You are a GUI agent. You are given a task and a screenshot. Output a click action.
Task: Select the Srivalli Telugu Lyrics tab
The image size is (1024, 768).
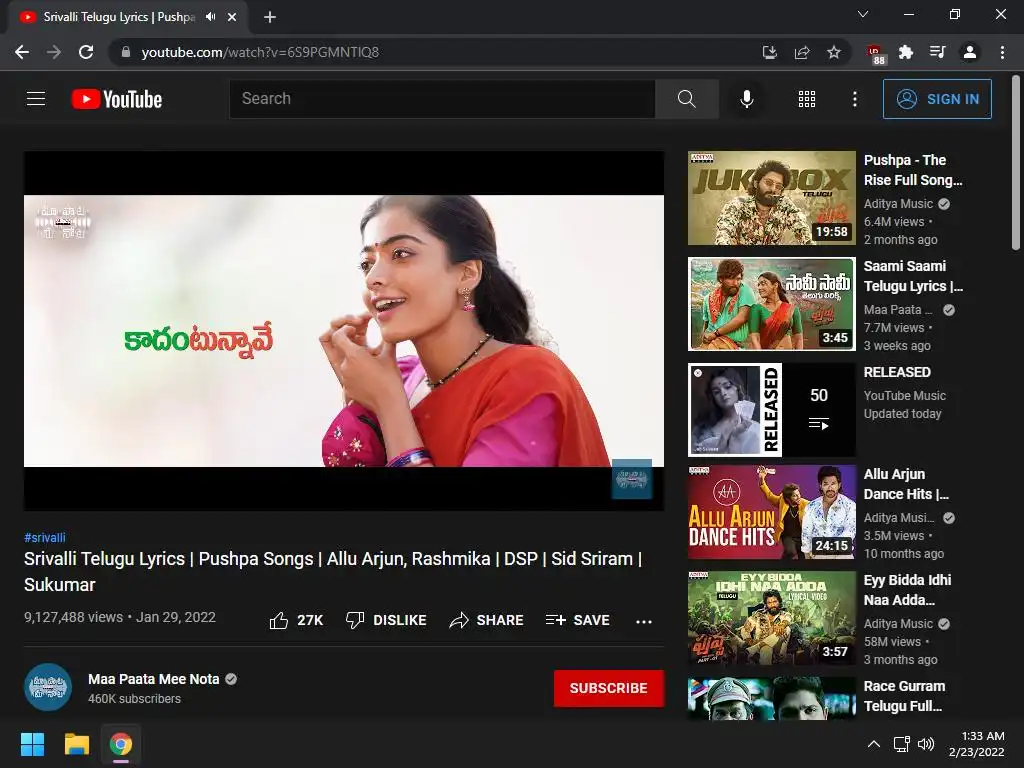(128, 17)
